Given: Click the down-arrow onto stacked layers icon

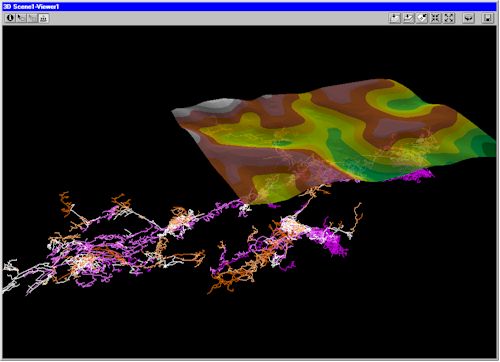Looking at the screenshot, I should pyautogui.click(x=408, y=18).
